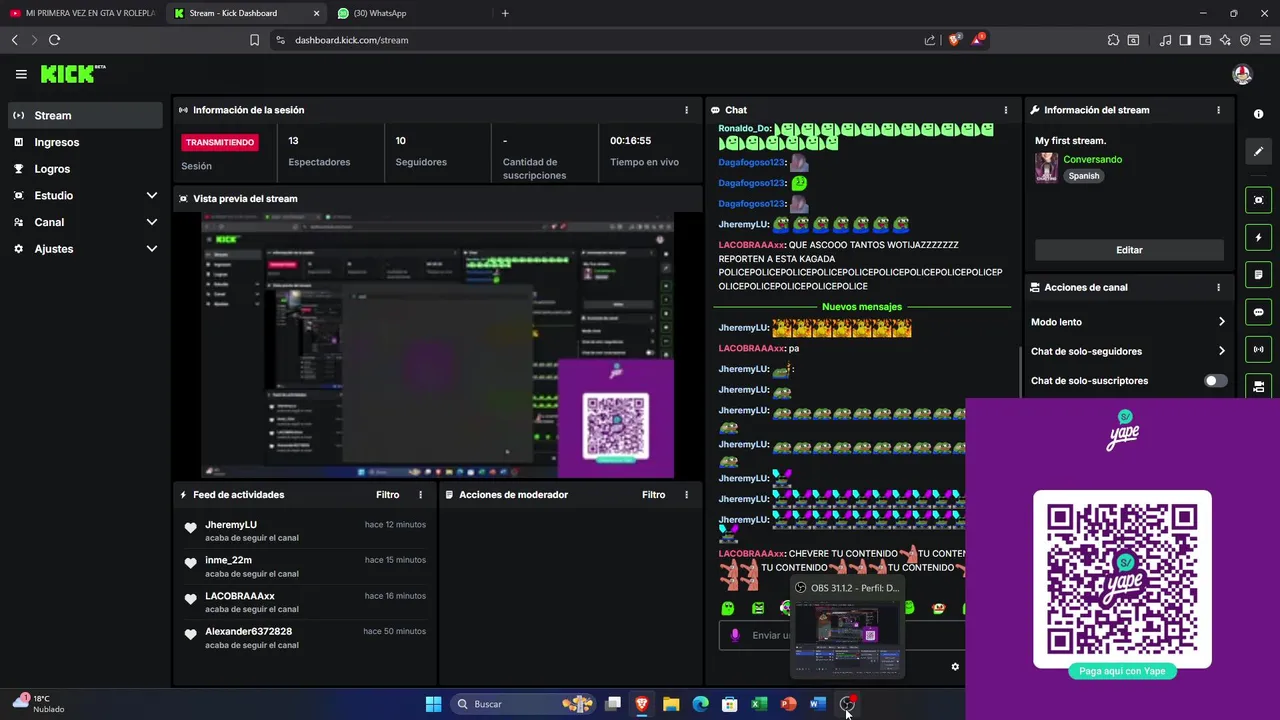1280x720 pixels.
Task: Click the stream preview video
Action: point(437,345)
